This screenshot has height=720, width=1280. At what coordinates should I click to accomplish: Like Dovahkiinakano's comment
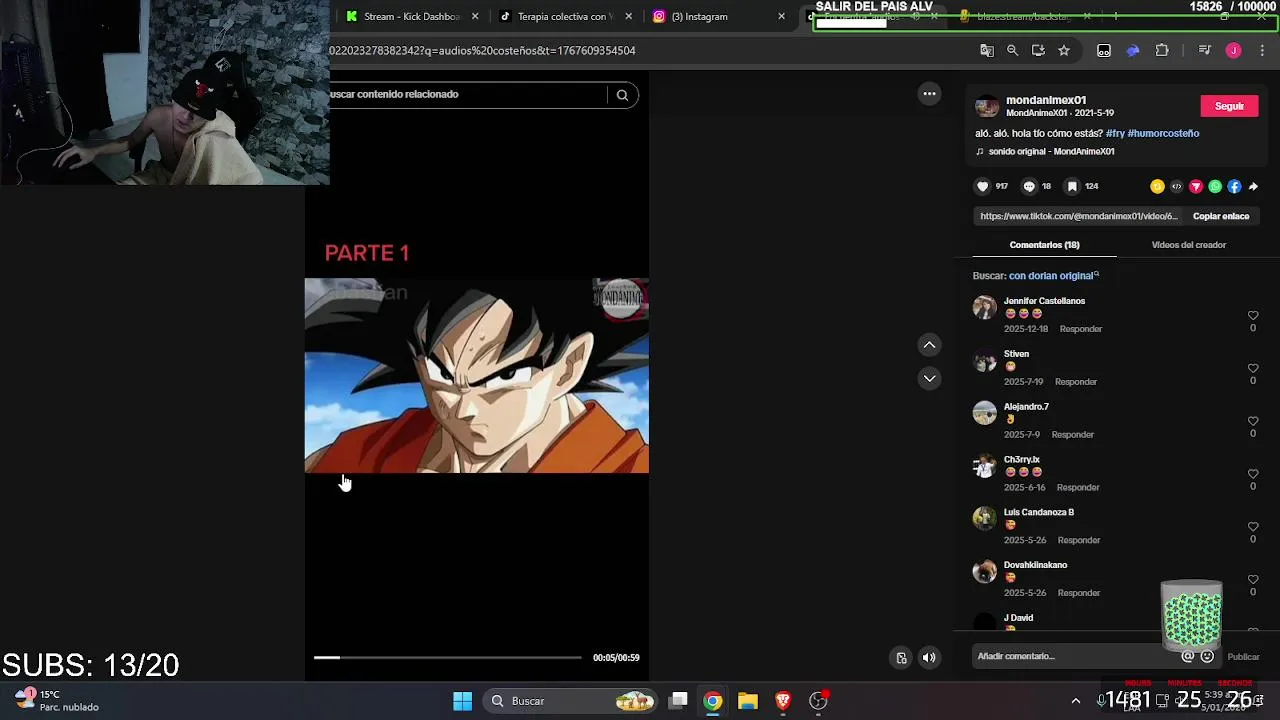click(1253, 580)
